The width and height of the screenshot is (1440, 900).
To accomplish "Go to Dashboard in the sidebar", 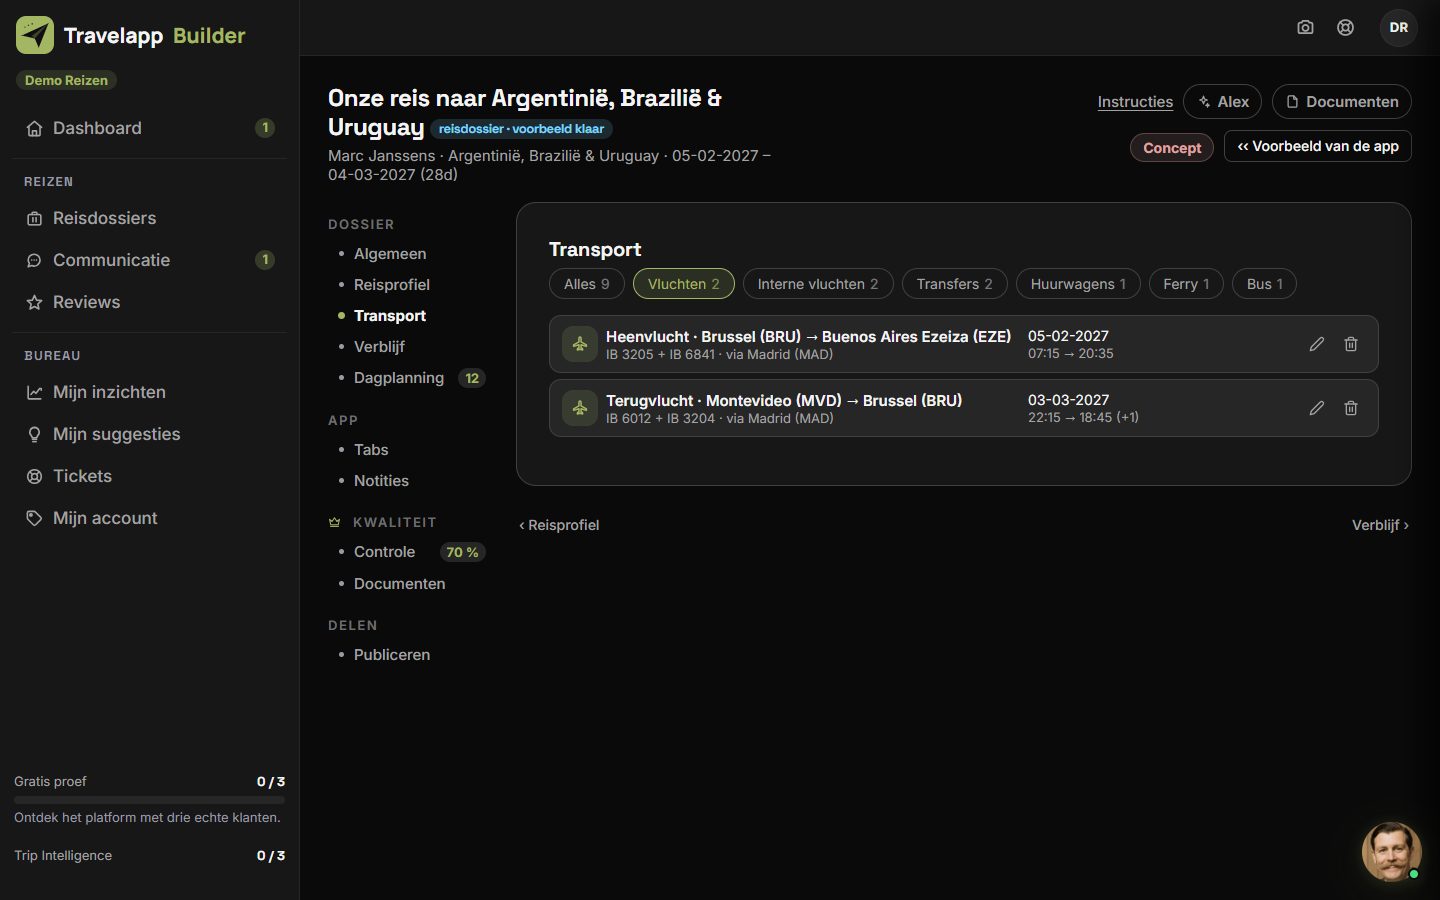I will [150, 128].
